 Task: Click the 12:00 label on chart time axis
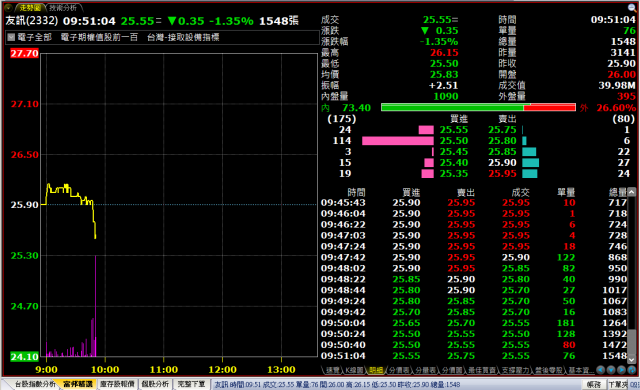pyautogui.click(x=222, y=370)
